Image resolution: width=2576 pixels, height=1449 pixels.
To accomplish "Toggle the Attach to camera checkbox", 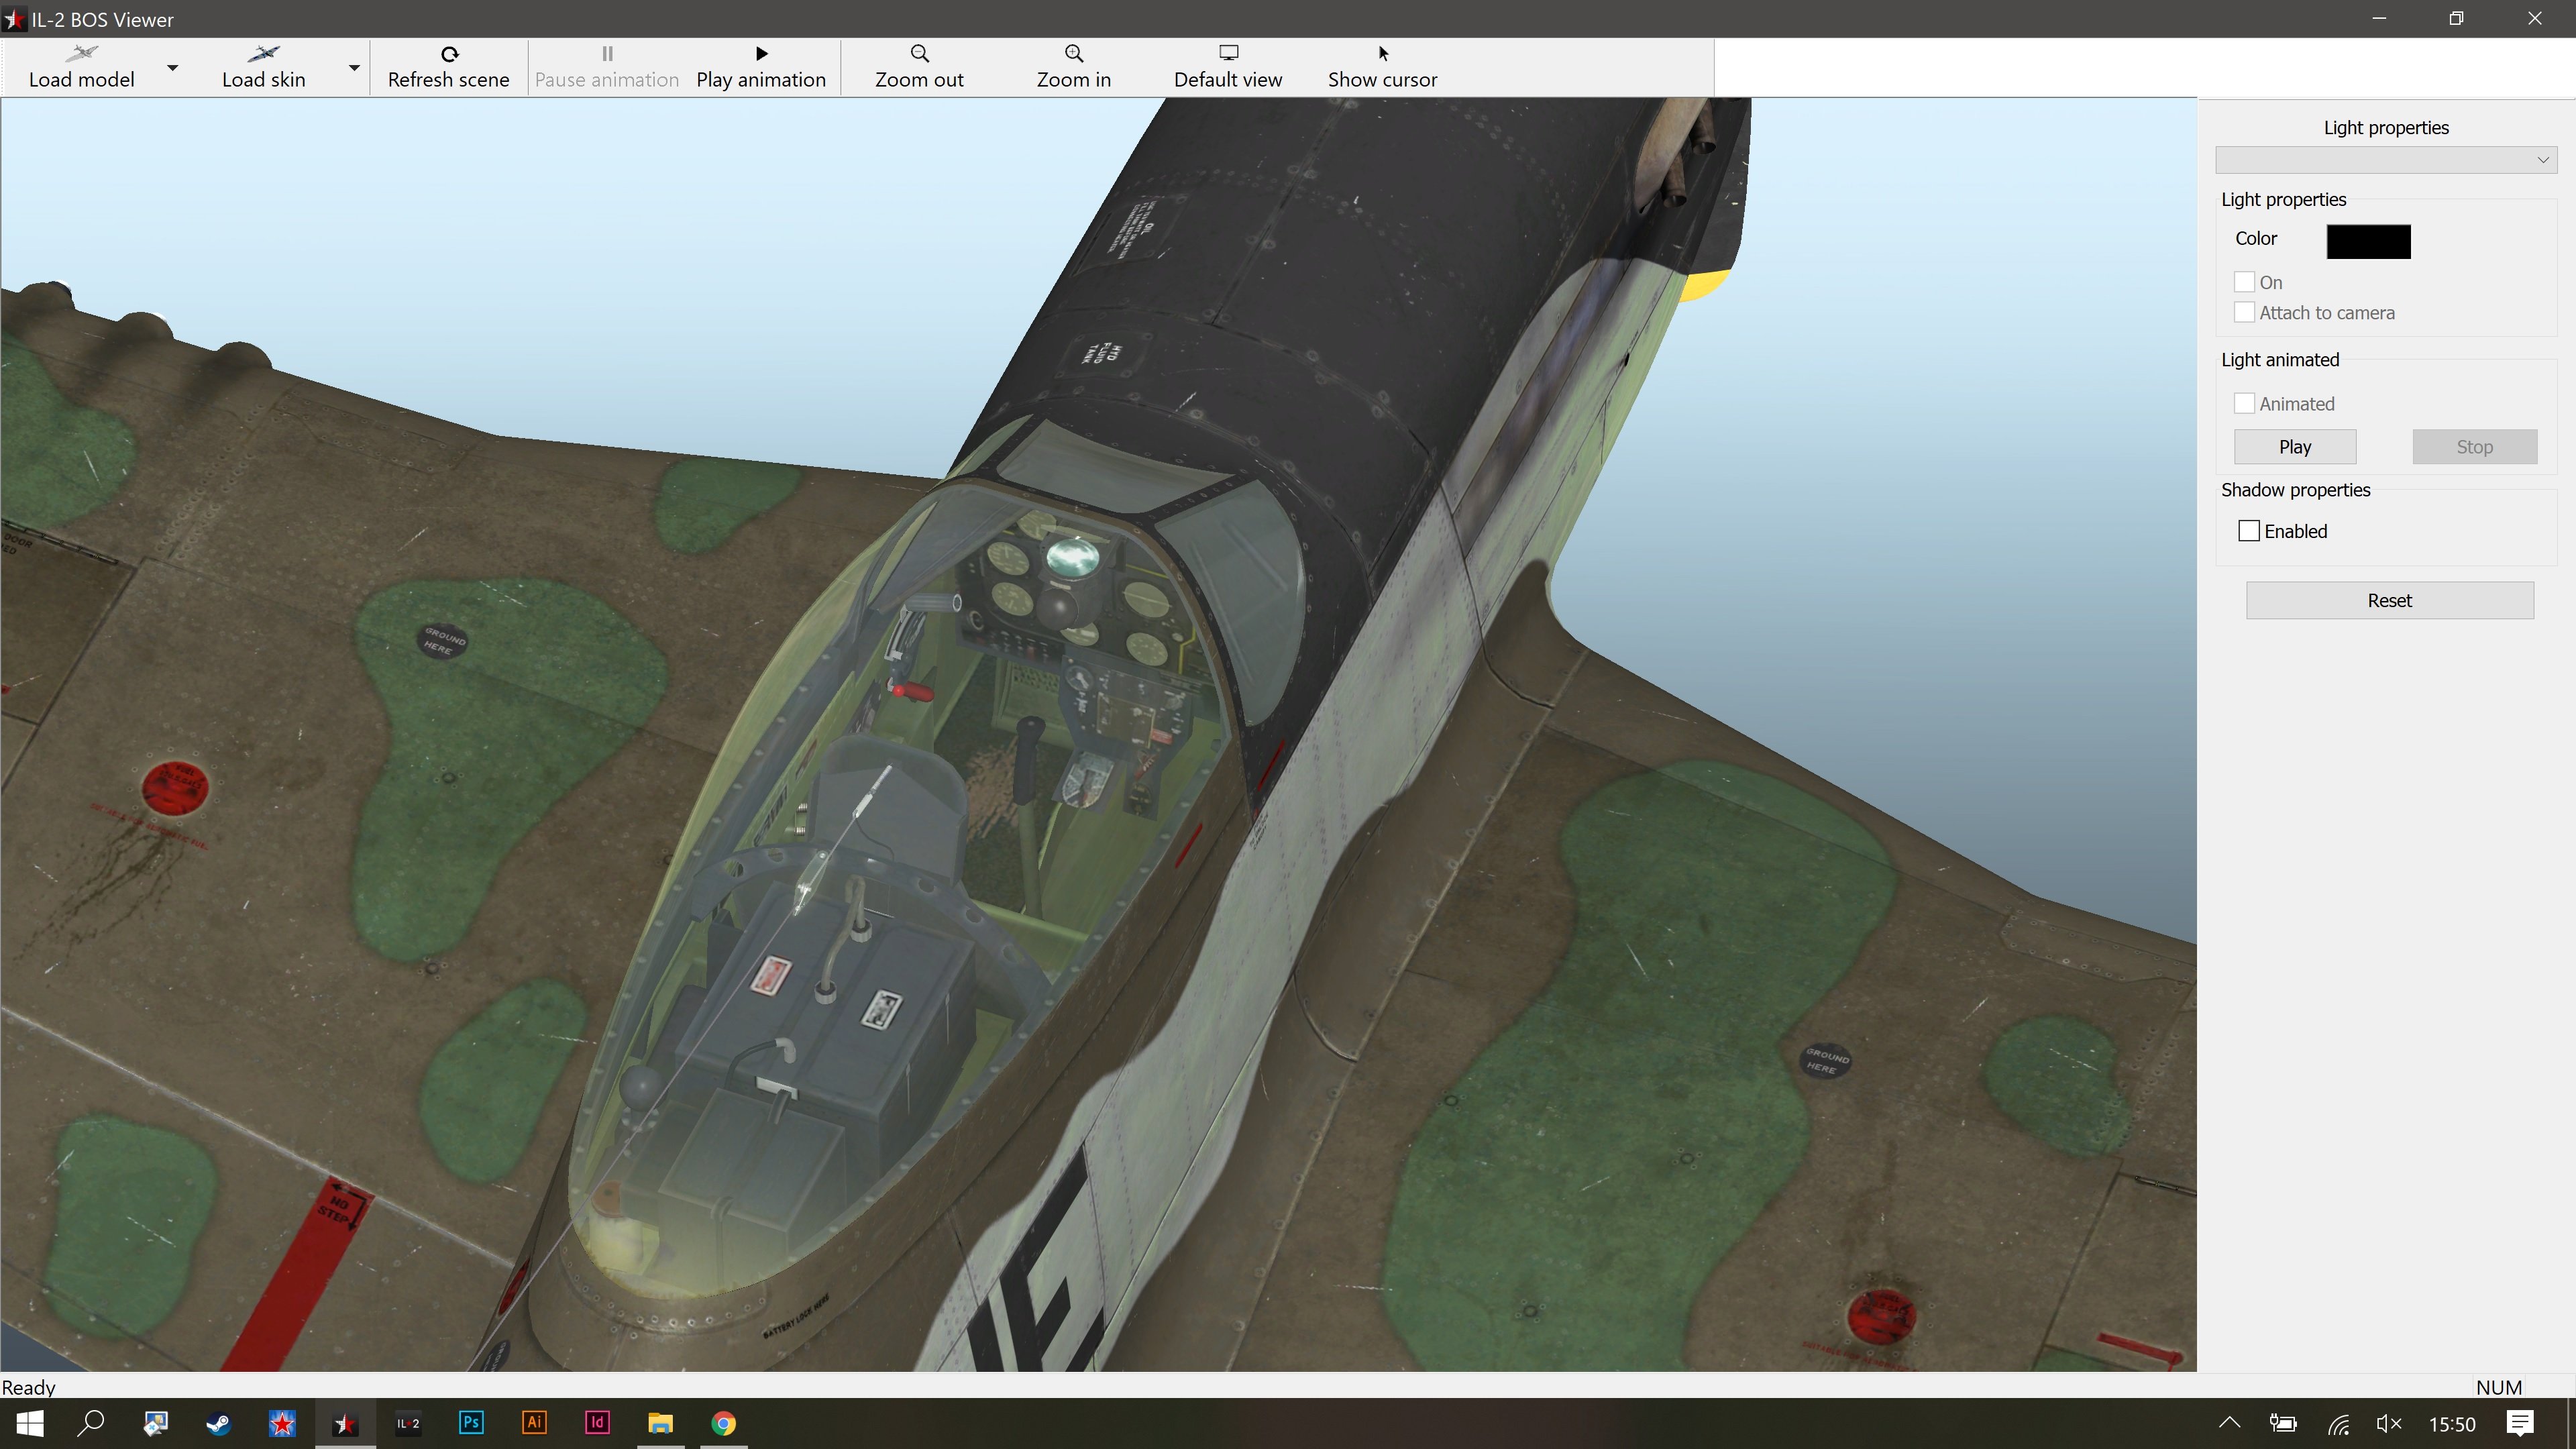I will 2244,312.
